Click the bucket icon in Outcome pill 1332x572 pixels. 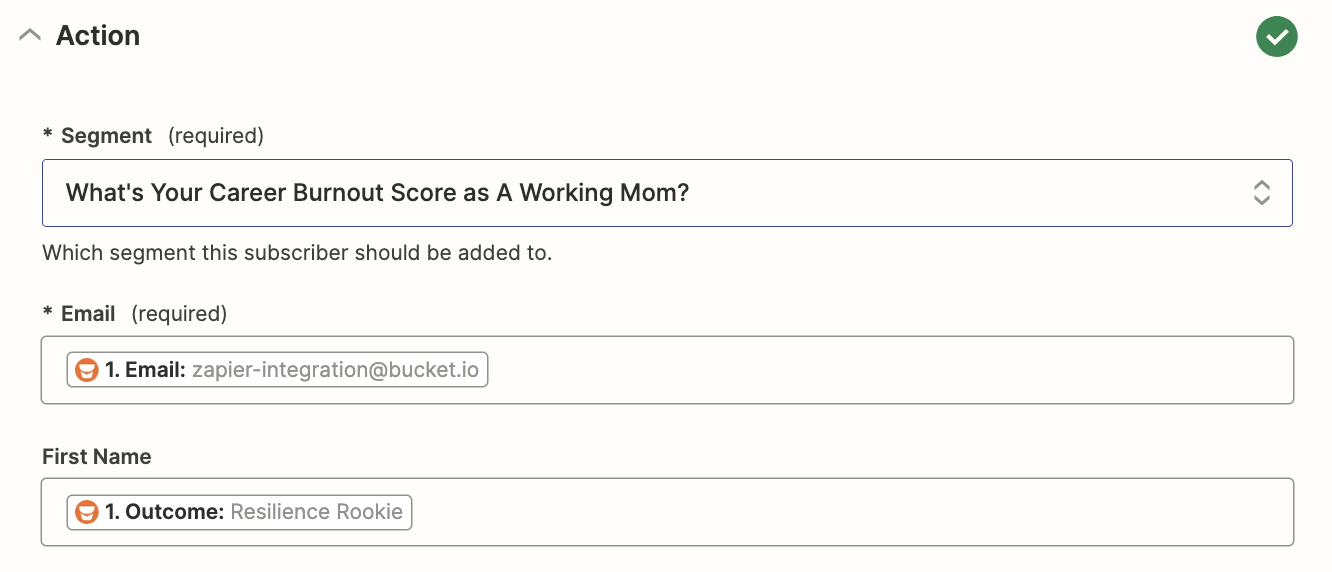(x=87, y=512)
